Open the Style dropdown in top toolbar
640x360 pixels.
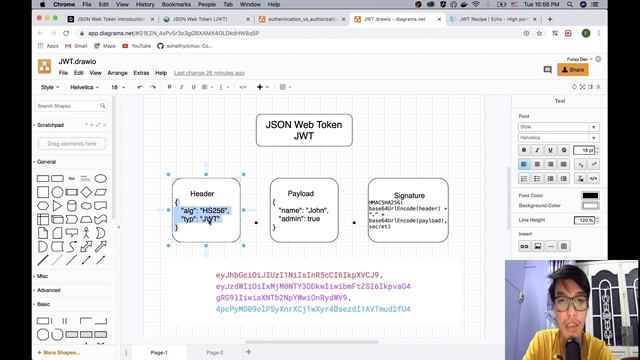tap(50, 87)
